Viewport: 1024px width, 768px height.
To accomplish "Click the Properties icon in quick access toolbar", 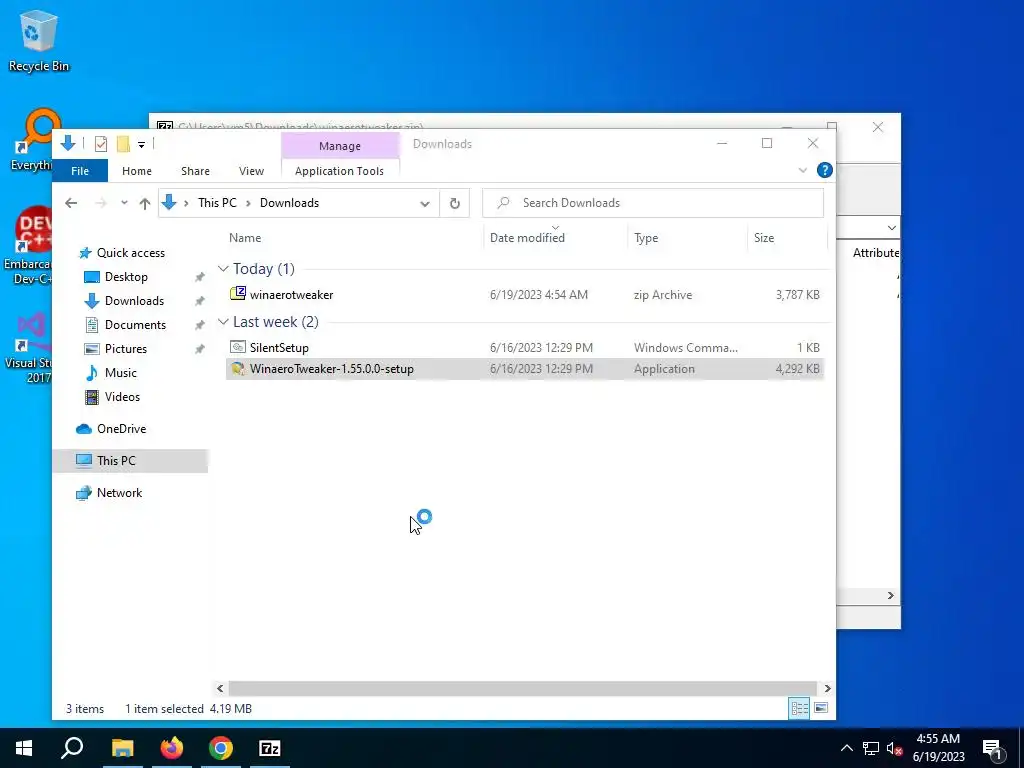I will click(x=101, y=144).
